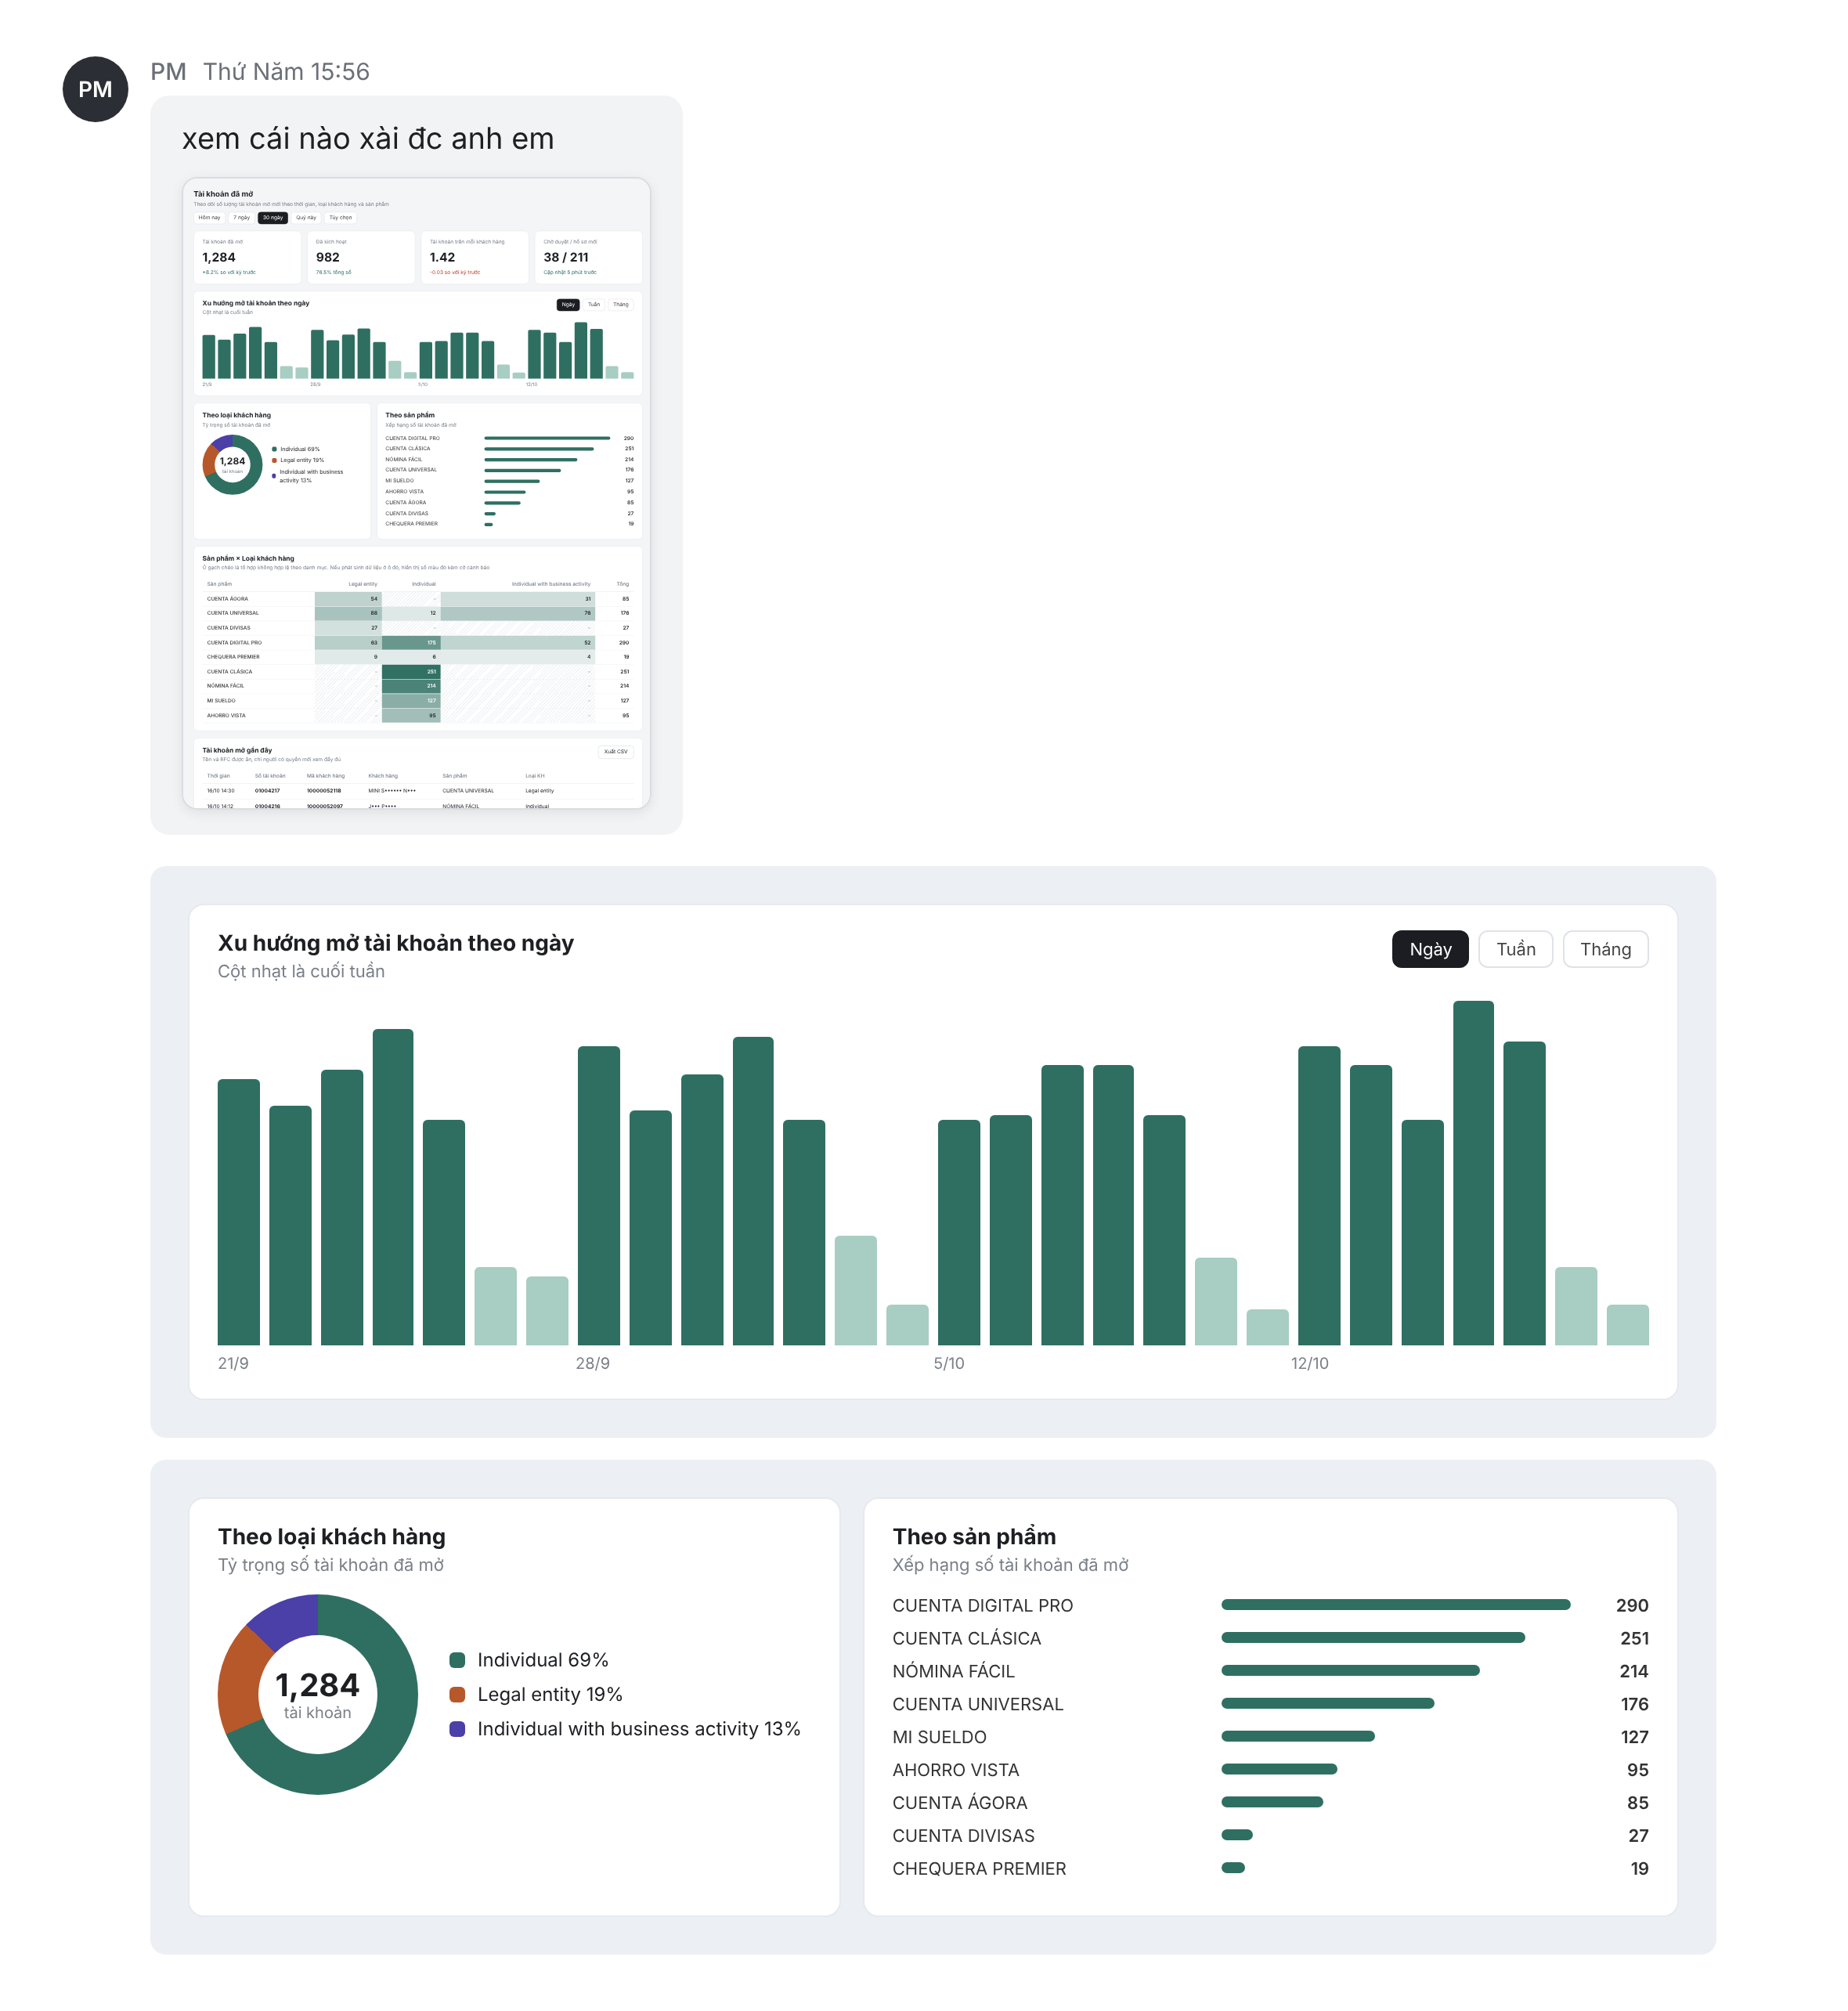Click the green Individual 69% legend swatch, enlarged card

tap(458, 1660)
